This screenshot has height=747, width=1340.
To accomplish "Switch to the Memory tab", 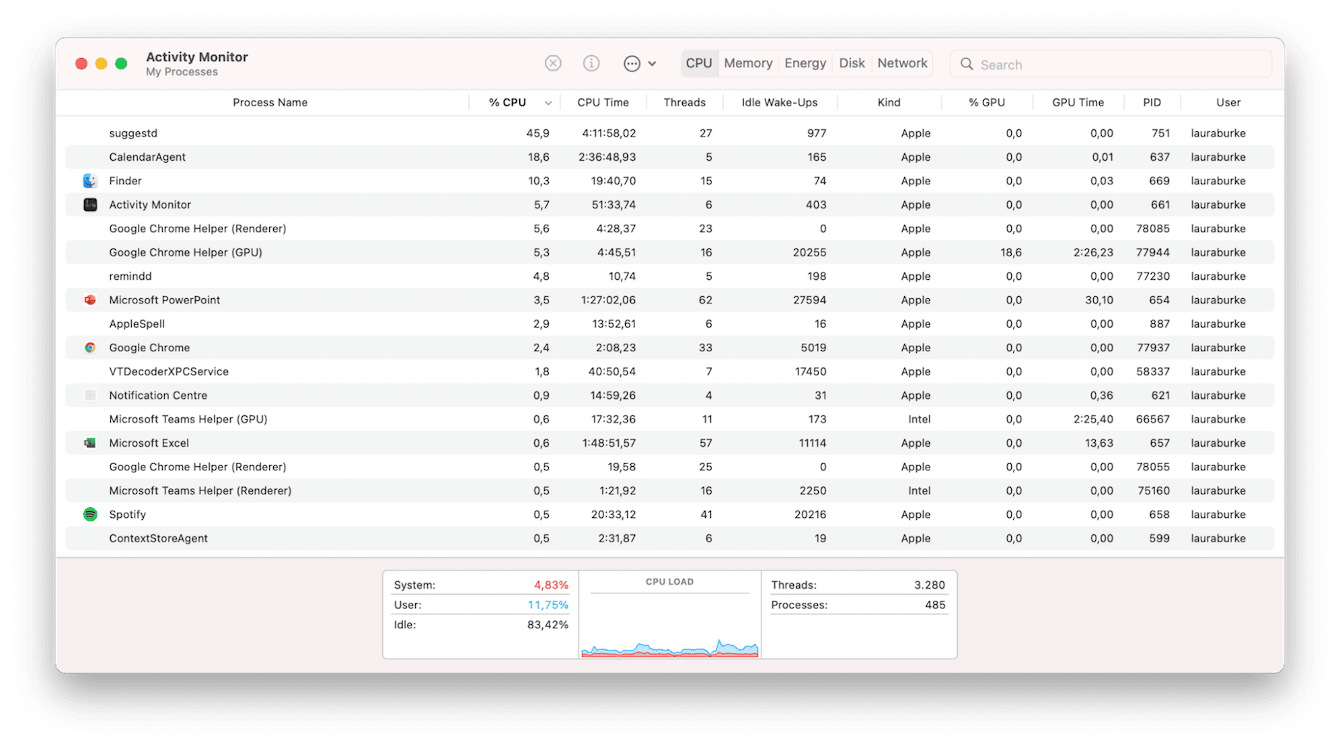I will pos(748,63).
